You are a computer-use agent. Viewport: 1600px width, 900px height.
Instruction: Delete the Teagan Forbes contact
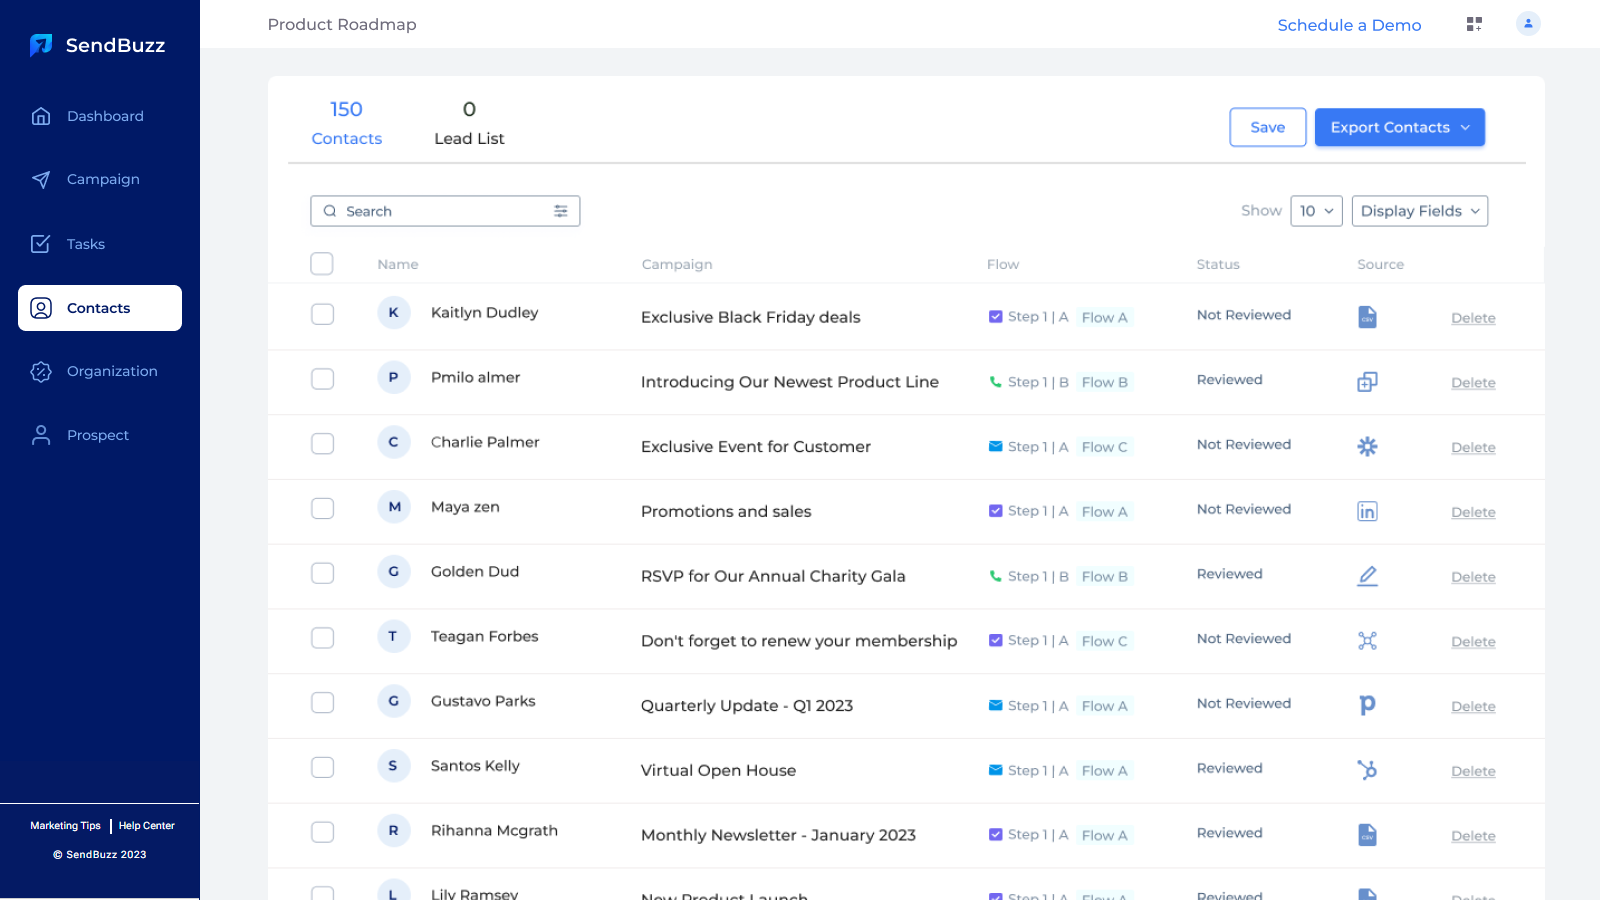1473,641
